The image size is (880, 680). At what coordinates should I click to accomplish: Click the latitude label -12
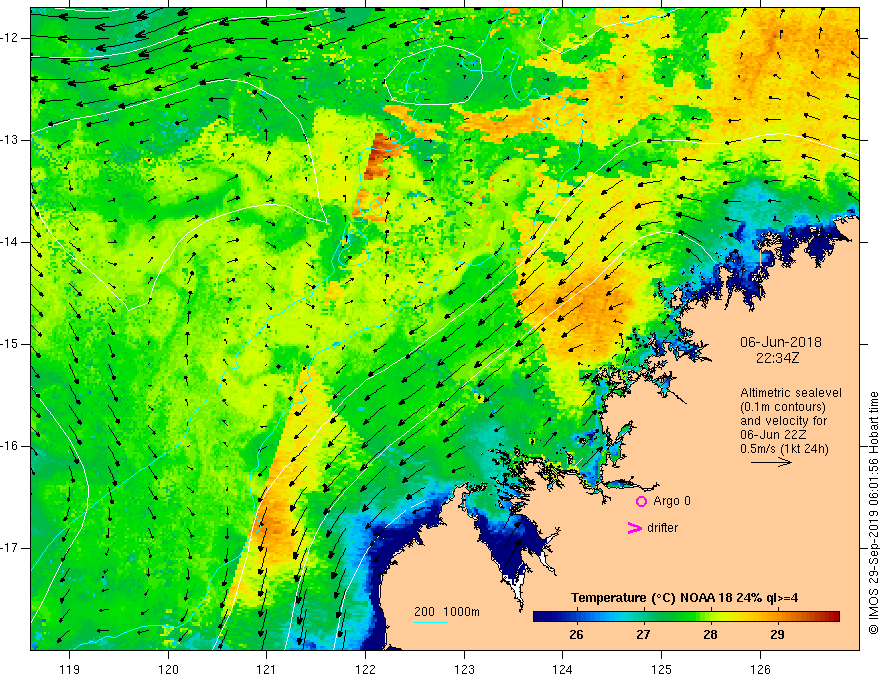coord(11,38)
